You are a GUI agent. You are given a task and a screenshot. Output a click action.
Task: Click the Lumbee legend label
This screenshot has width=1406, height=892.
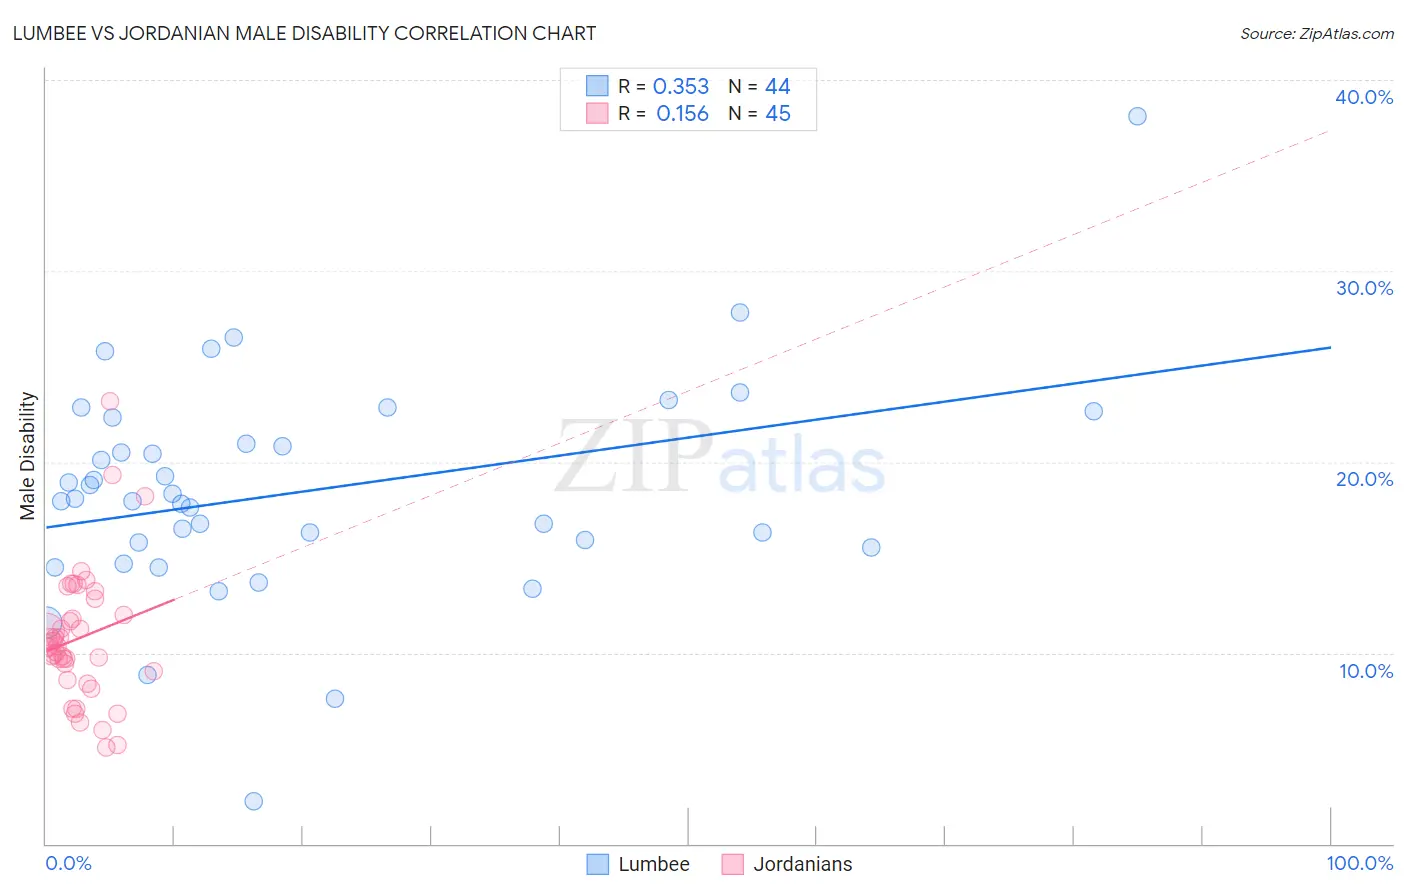click(654, 864)
